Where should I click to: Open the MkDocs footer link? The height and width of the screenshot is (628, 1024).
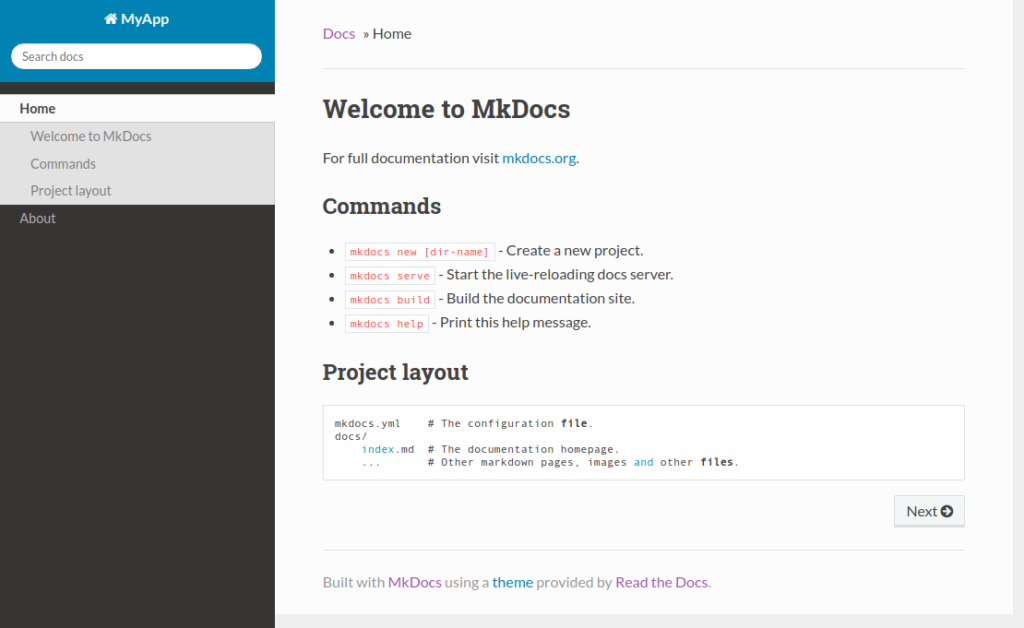(x=415, y=582)
